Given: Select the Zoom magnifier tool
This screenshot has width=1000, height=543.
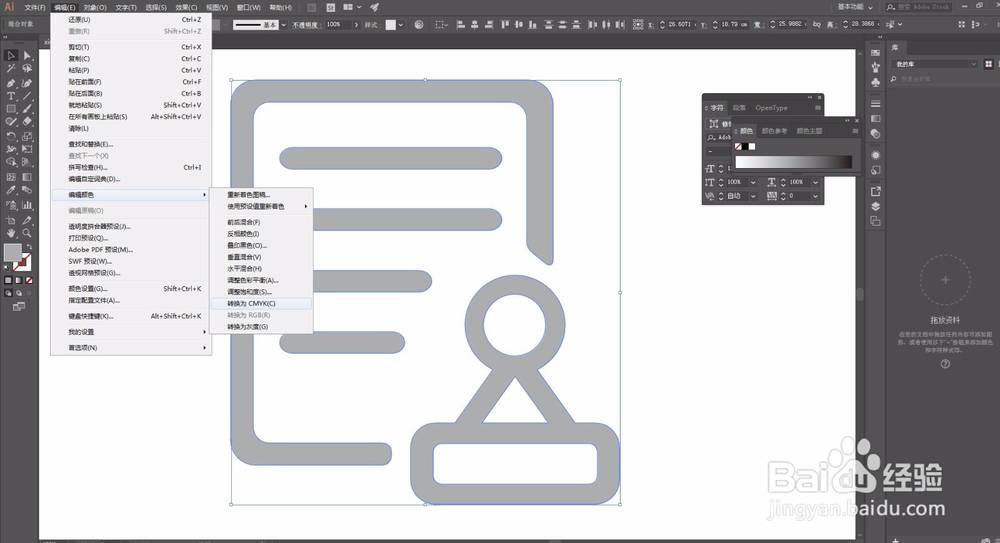Looking at the screenshot, I should tap(27, 234).
